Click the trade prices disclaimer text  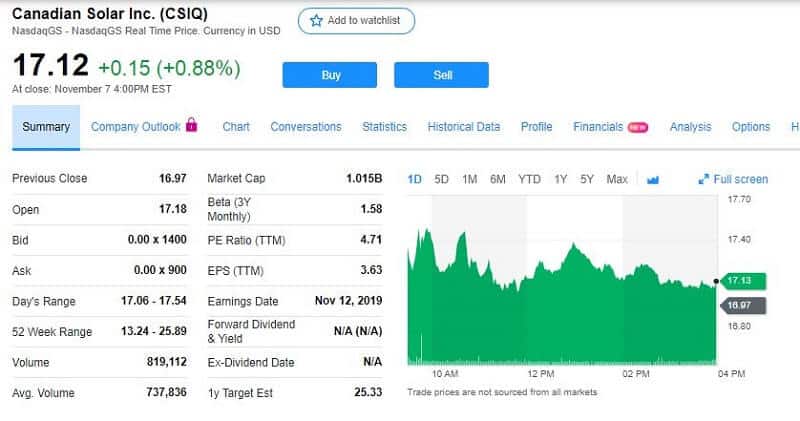point(502,392)
